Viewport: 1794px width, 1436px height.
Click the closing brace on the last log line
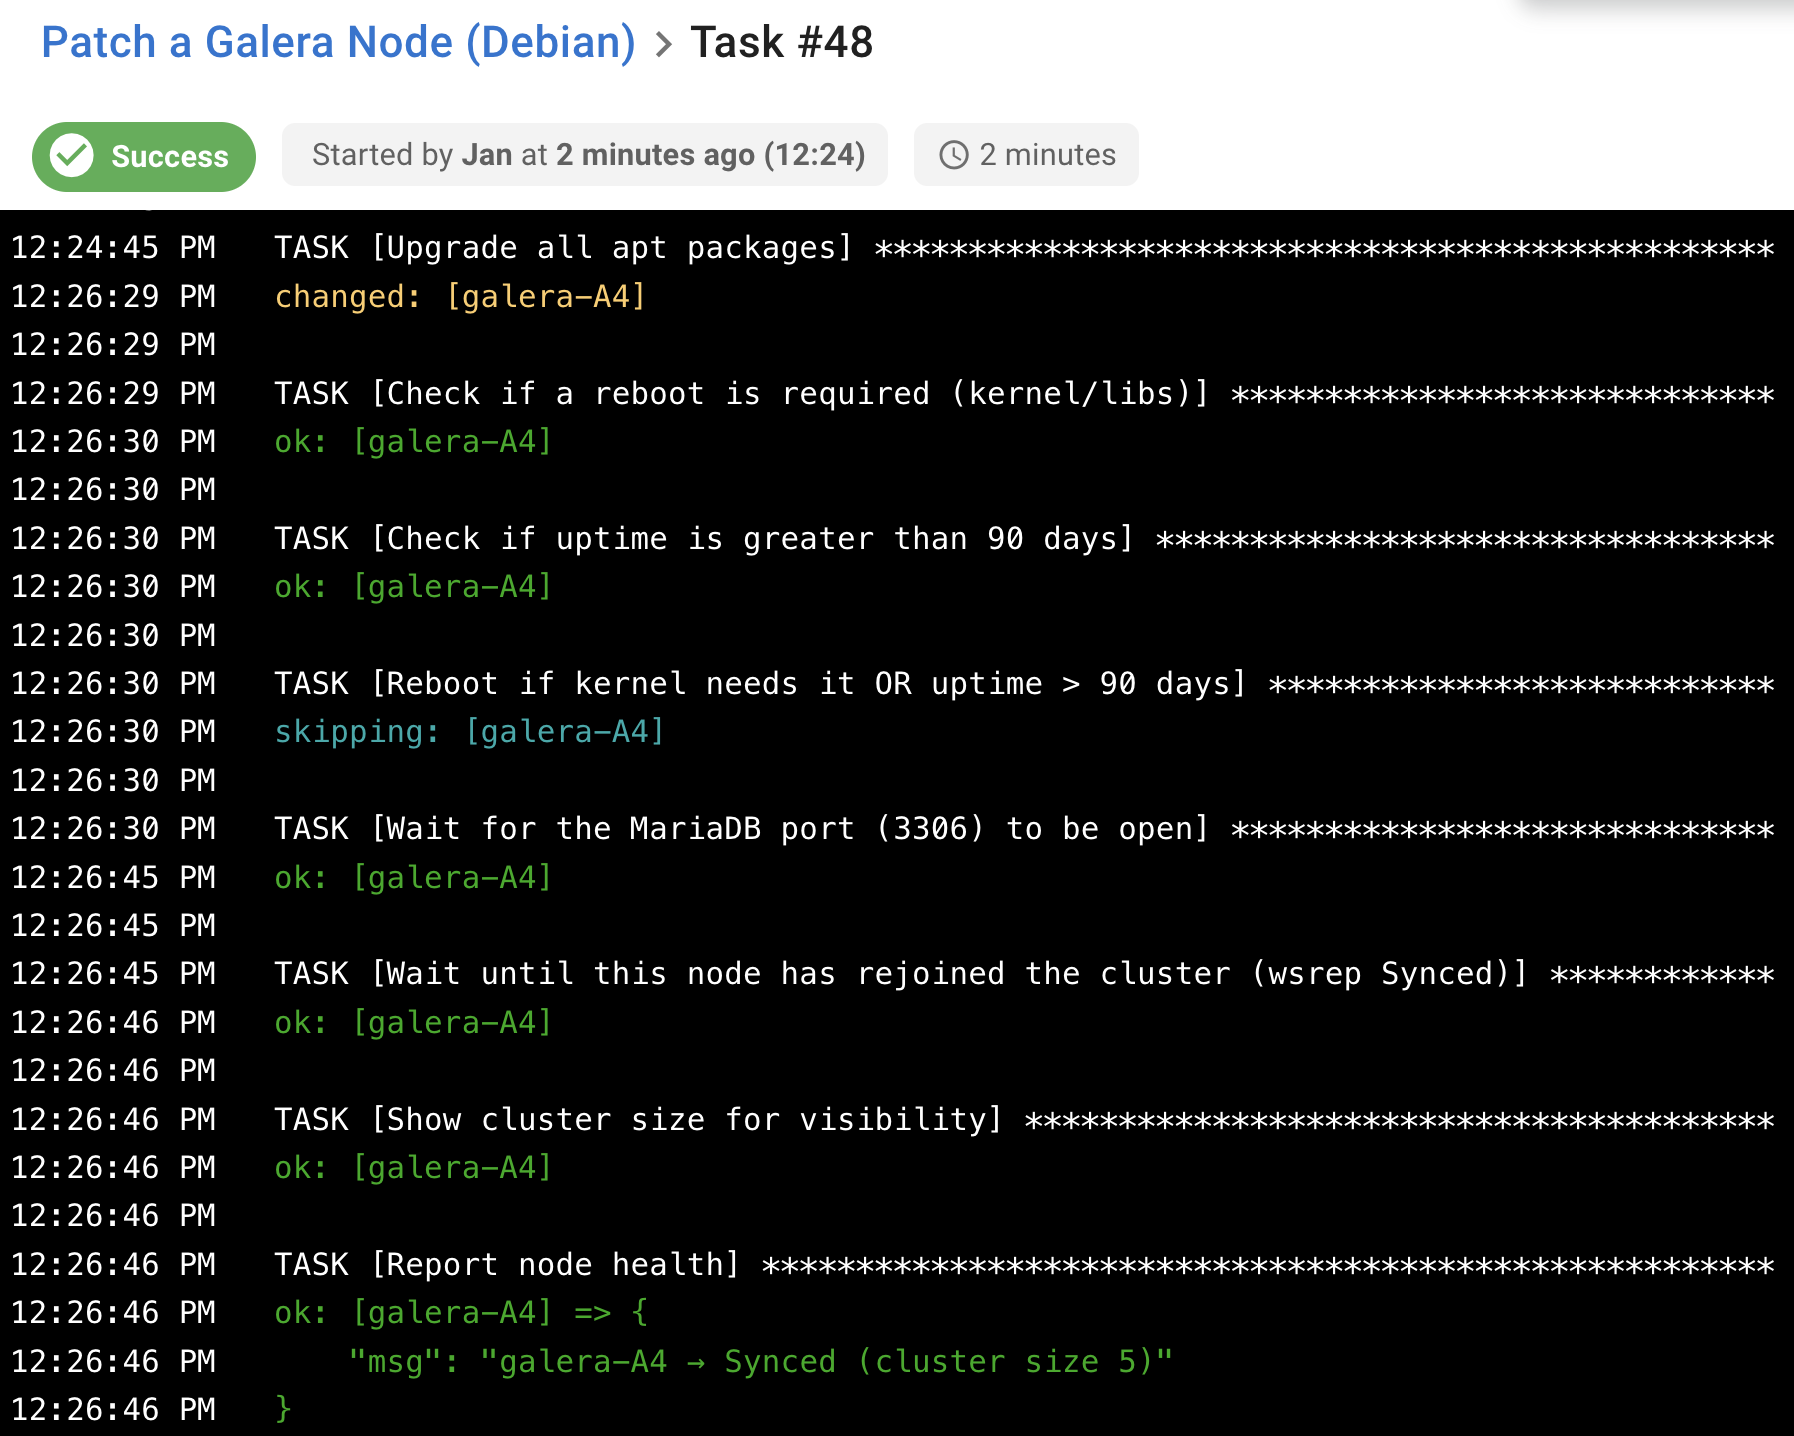click(283, 1410)
